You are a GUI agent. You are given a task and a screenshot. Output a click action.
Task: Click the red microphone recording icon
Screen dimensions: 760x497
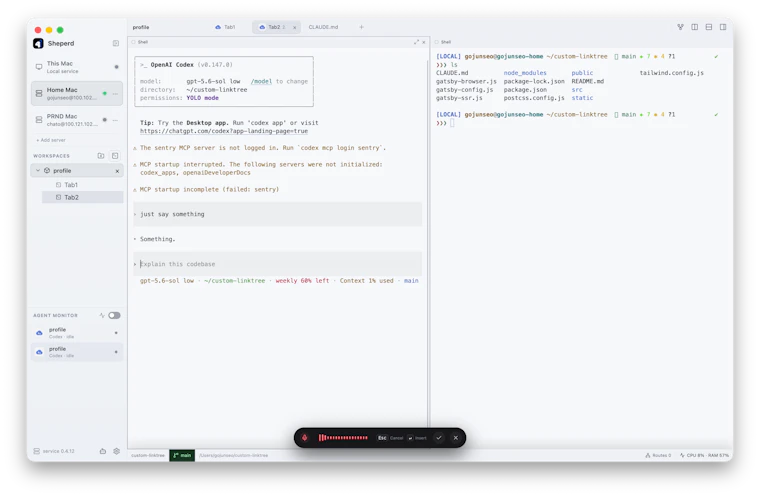(304, 438)
